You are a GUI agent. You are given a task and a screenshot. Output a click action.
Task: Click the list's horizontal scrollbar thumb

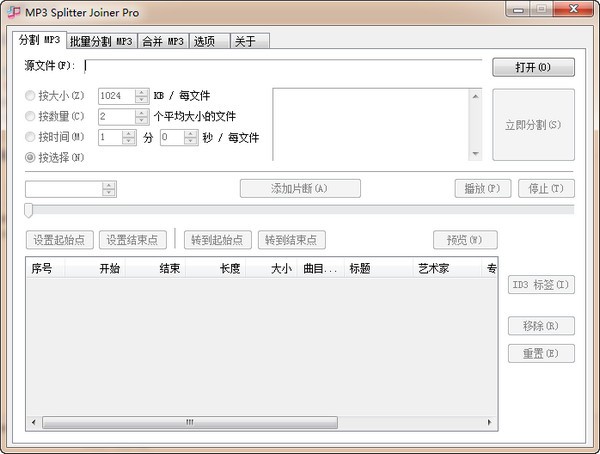click(x=190, y=422)
